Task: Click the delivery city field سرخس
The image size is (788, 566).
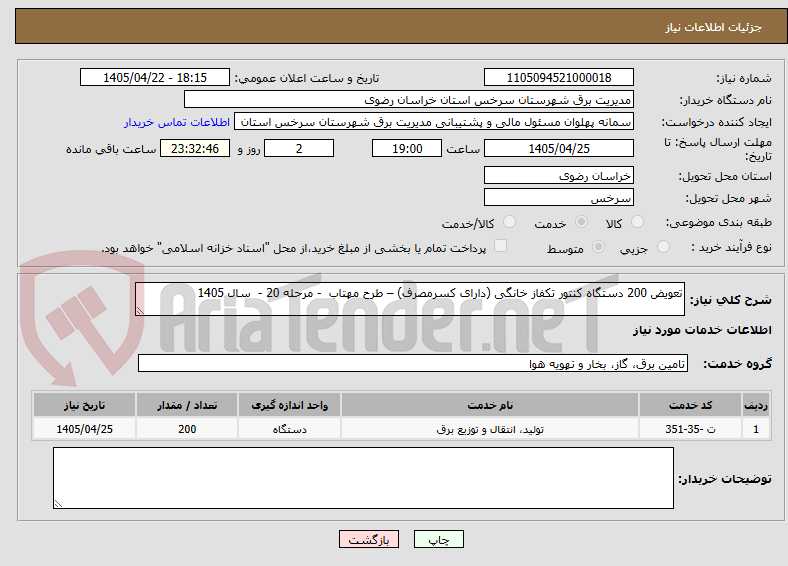Action: (x=559, y=197)
